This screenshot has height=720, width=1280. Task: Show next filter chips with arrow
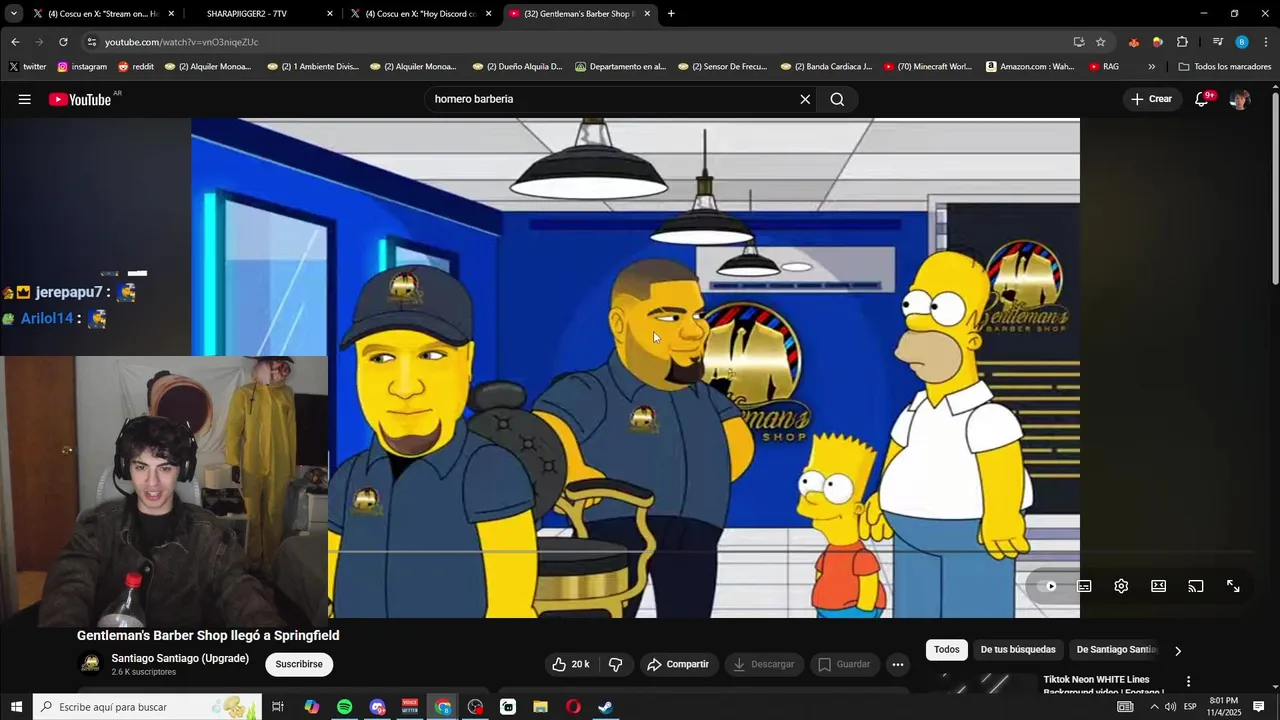[x=1178, y=651]
